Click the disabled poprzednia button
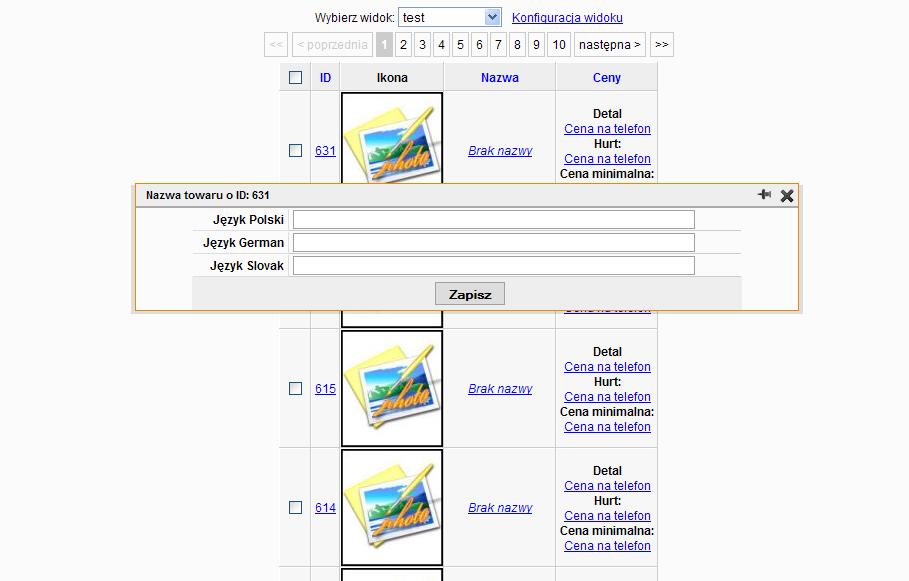This screenshot has width=909, height=581. [x=332, y=45]
